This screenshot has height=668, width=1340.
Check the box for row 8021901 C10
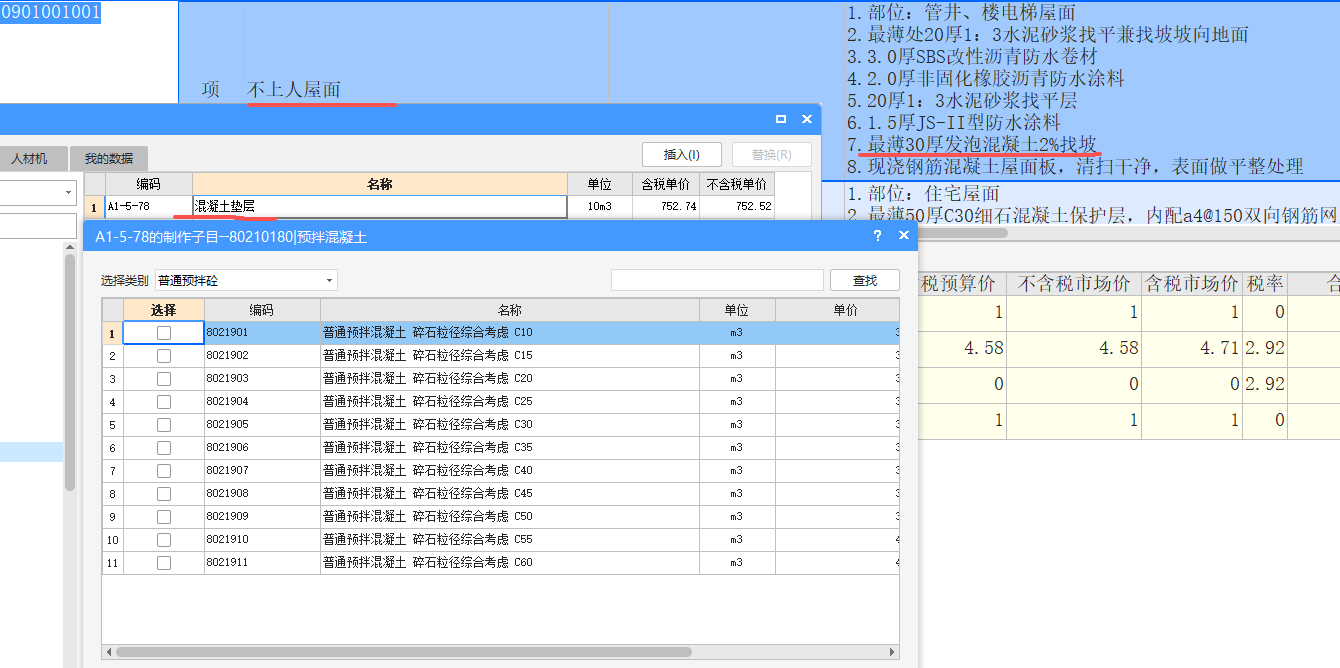(164, 332)
